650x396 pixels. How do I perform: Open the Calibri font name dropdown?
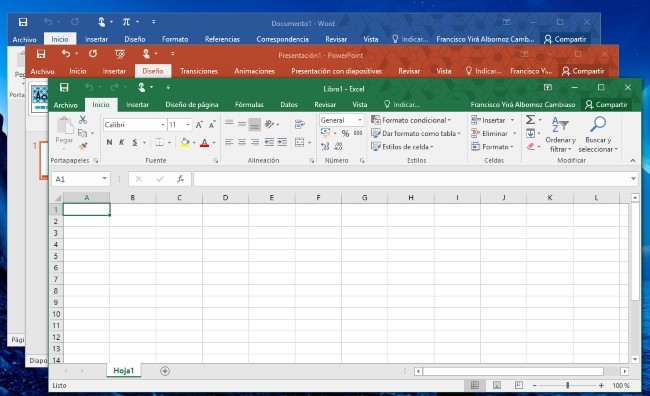163,125
